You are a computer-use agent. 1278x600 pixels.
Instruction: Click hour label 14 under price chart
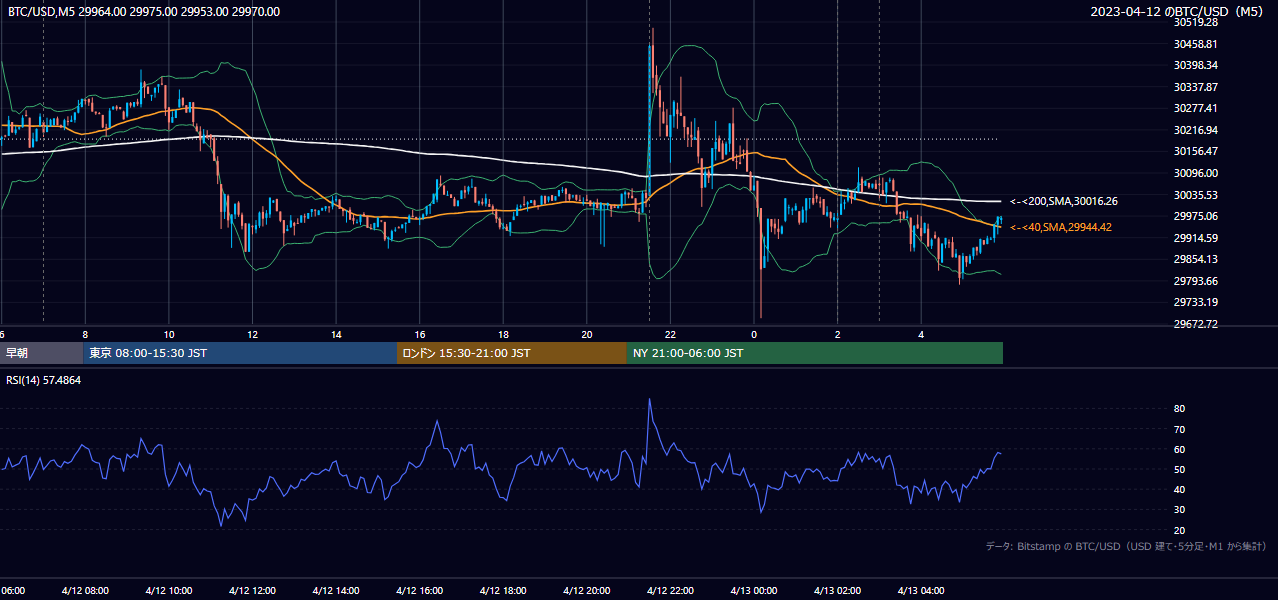click(336, 335)
